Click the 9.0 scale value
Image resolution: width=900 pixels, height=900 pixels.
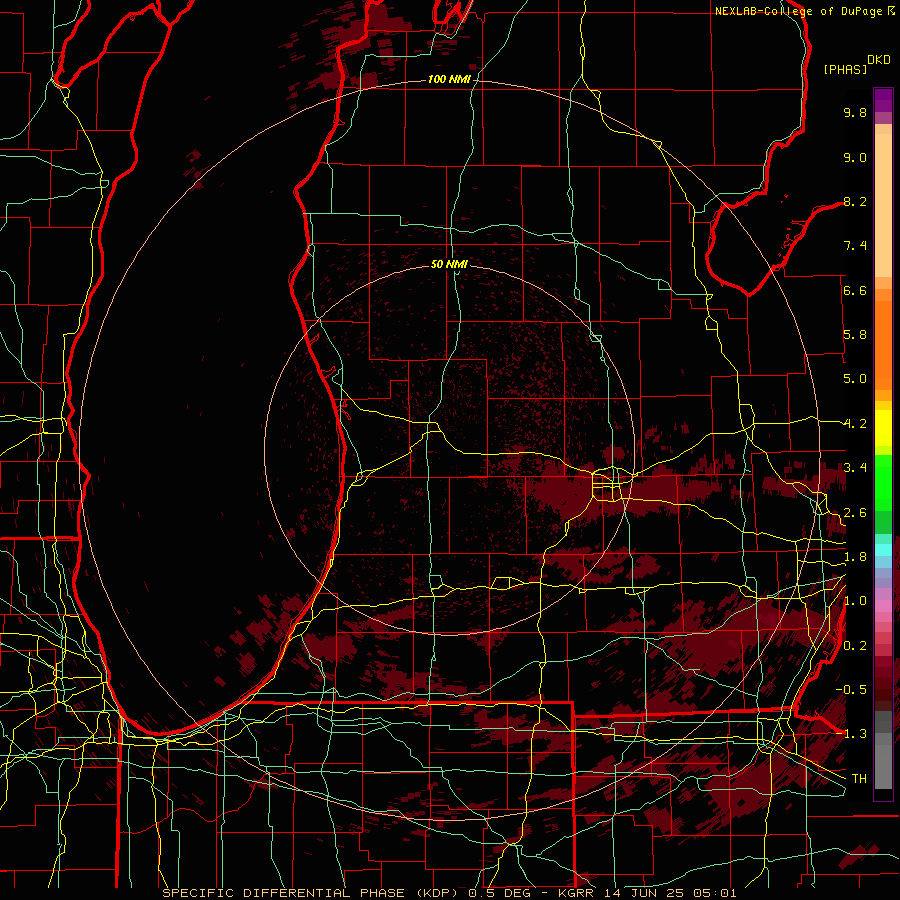point(855,157)
